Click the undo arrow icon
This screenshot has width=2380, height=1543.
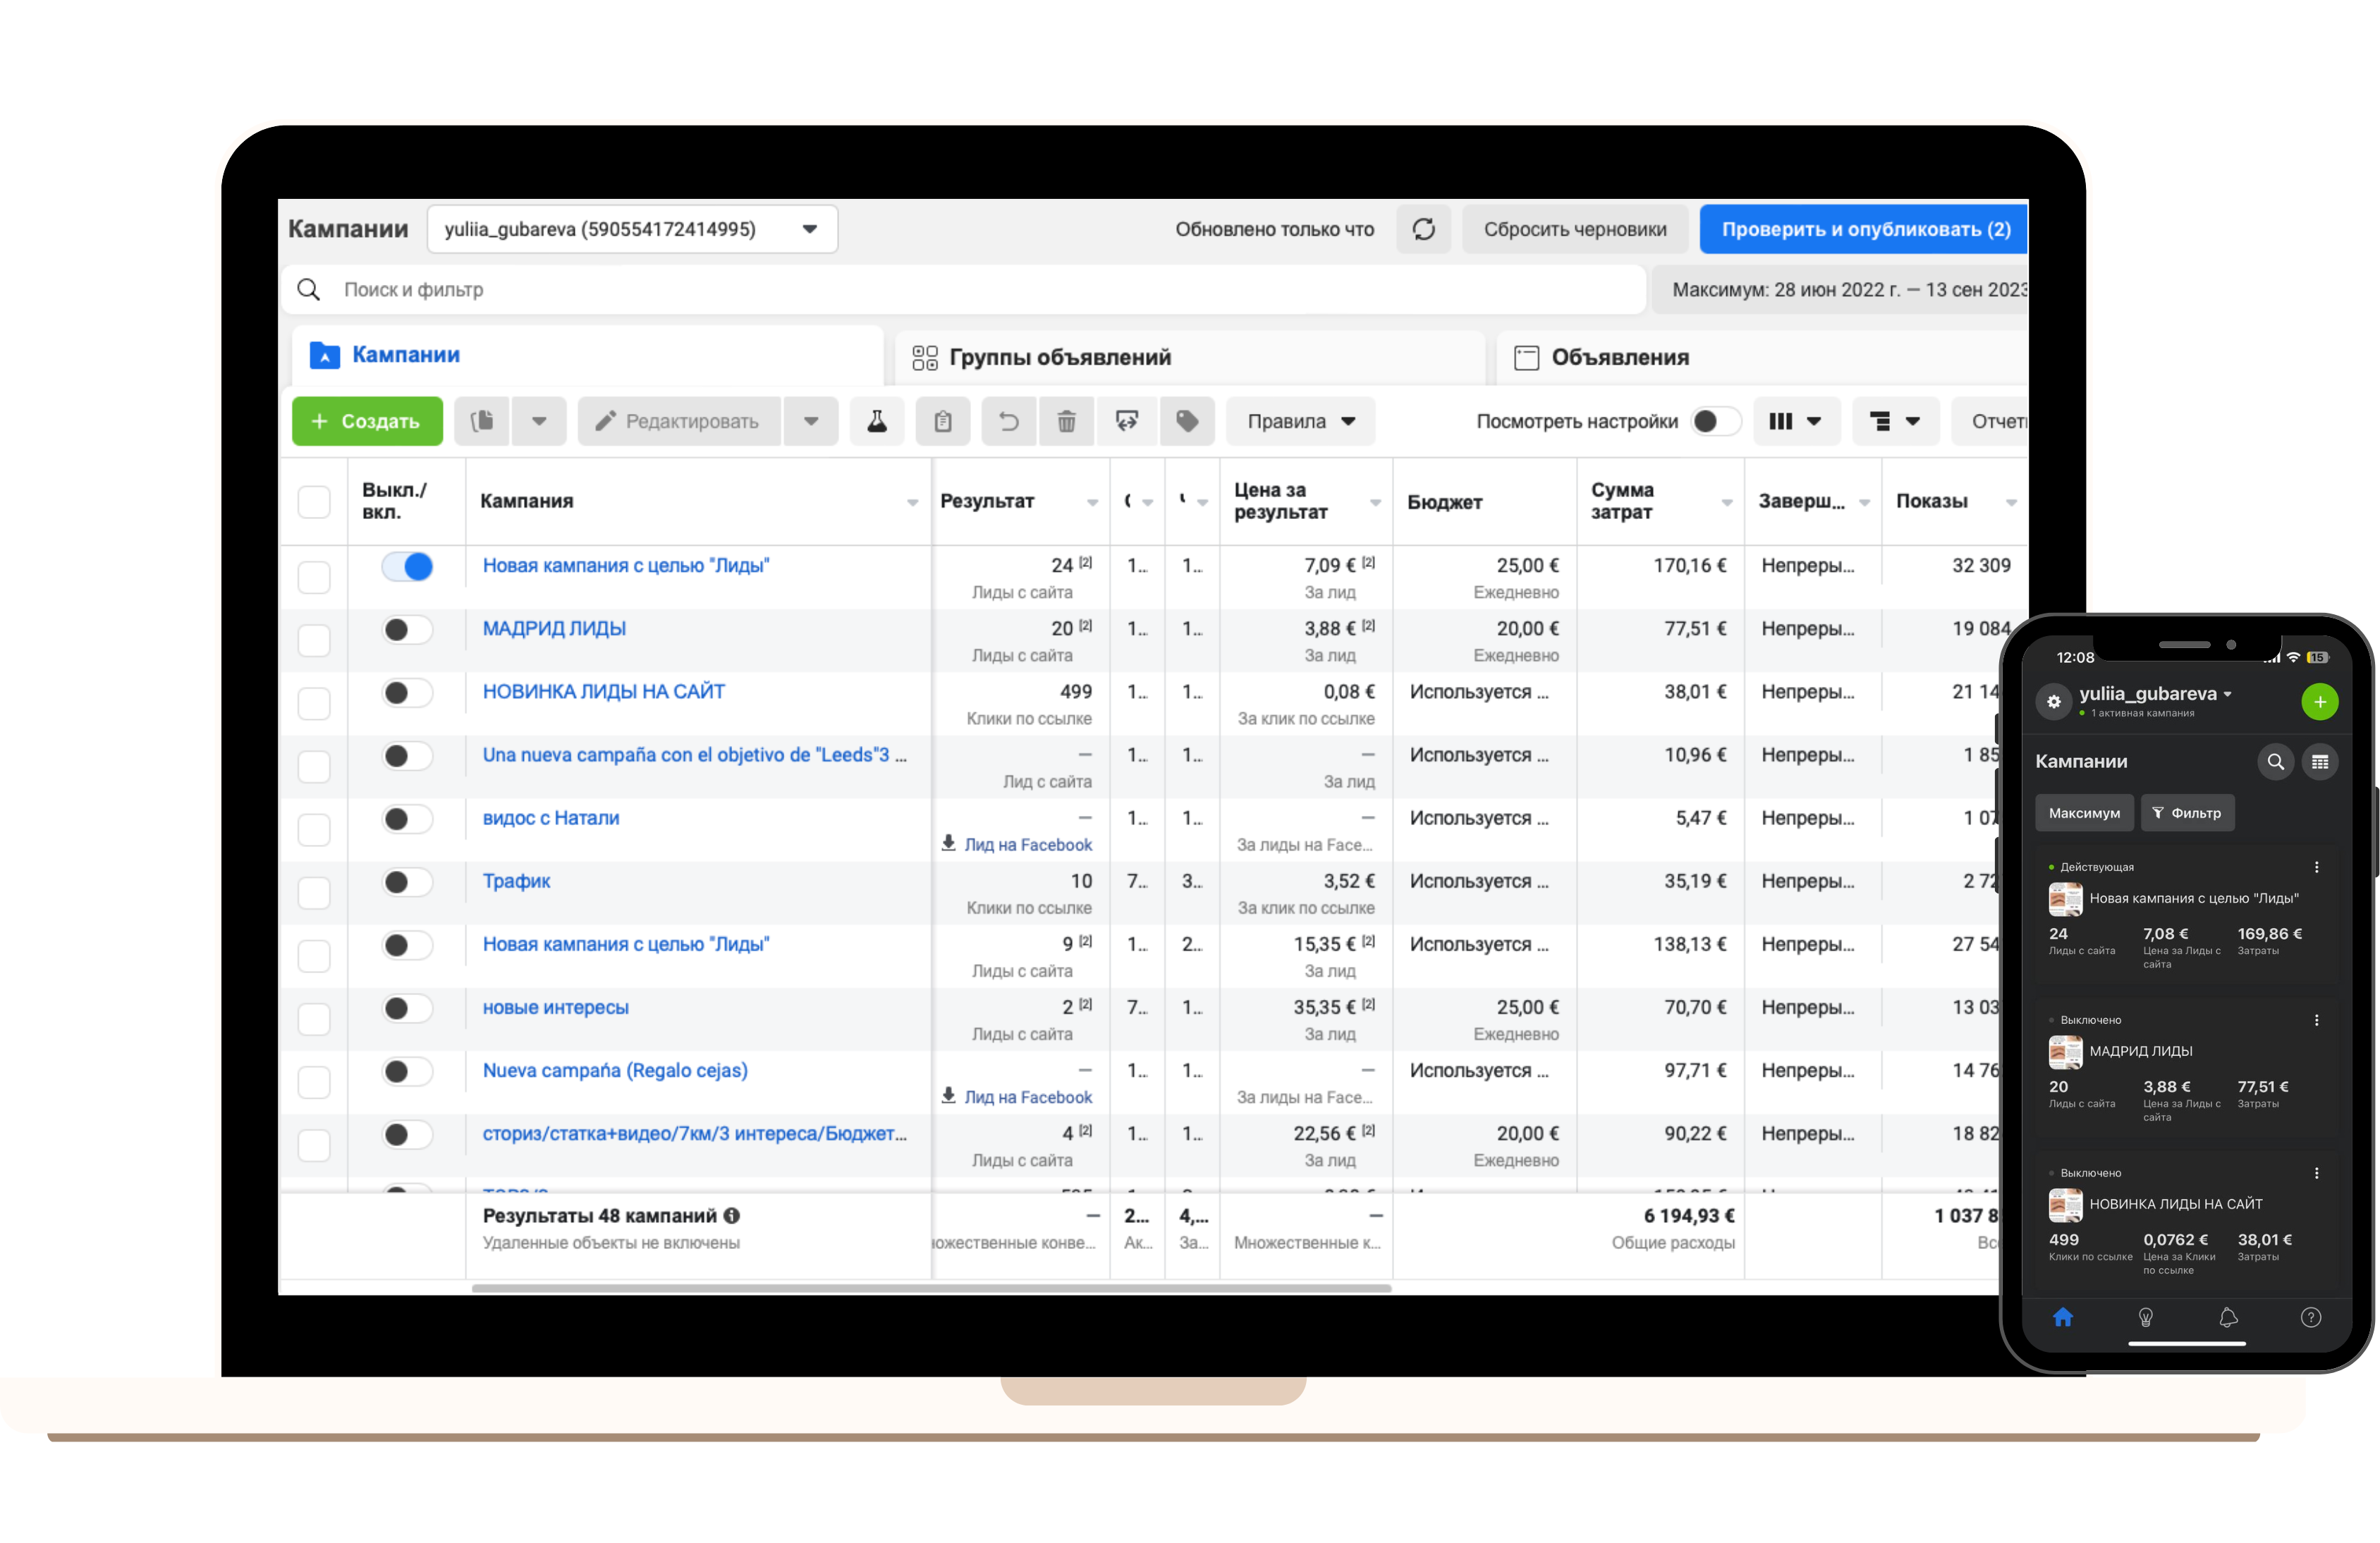point(1009,421)
